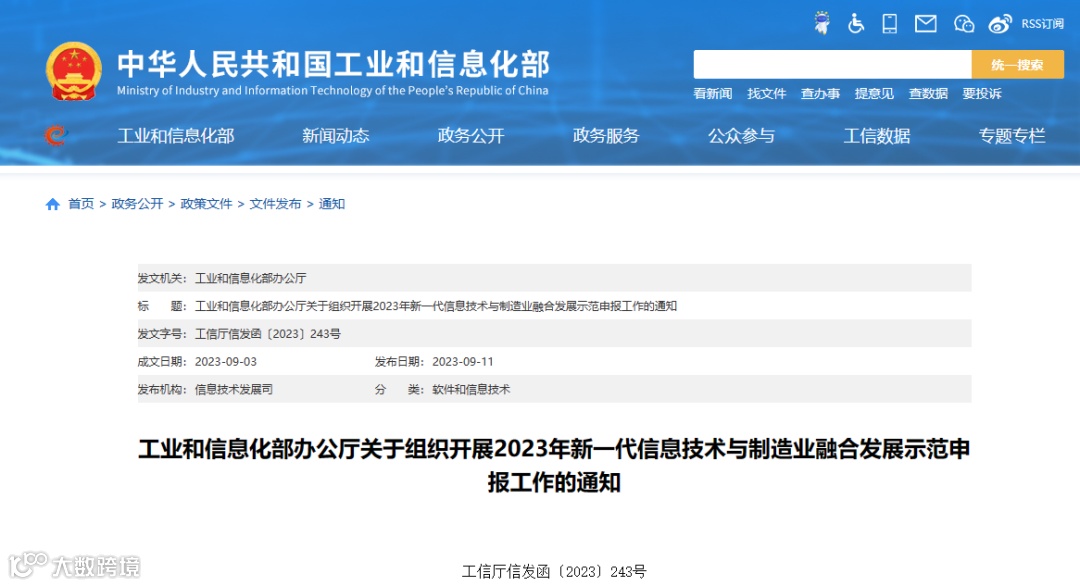1080x586 pixels.
Task: Click centered document number below the headline
Action: point(554,572)
